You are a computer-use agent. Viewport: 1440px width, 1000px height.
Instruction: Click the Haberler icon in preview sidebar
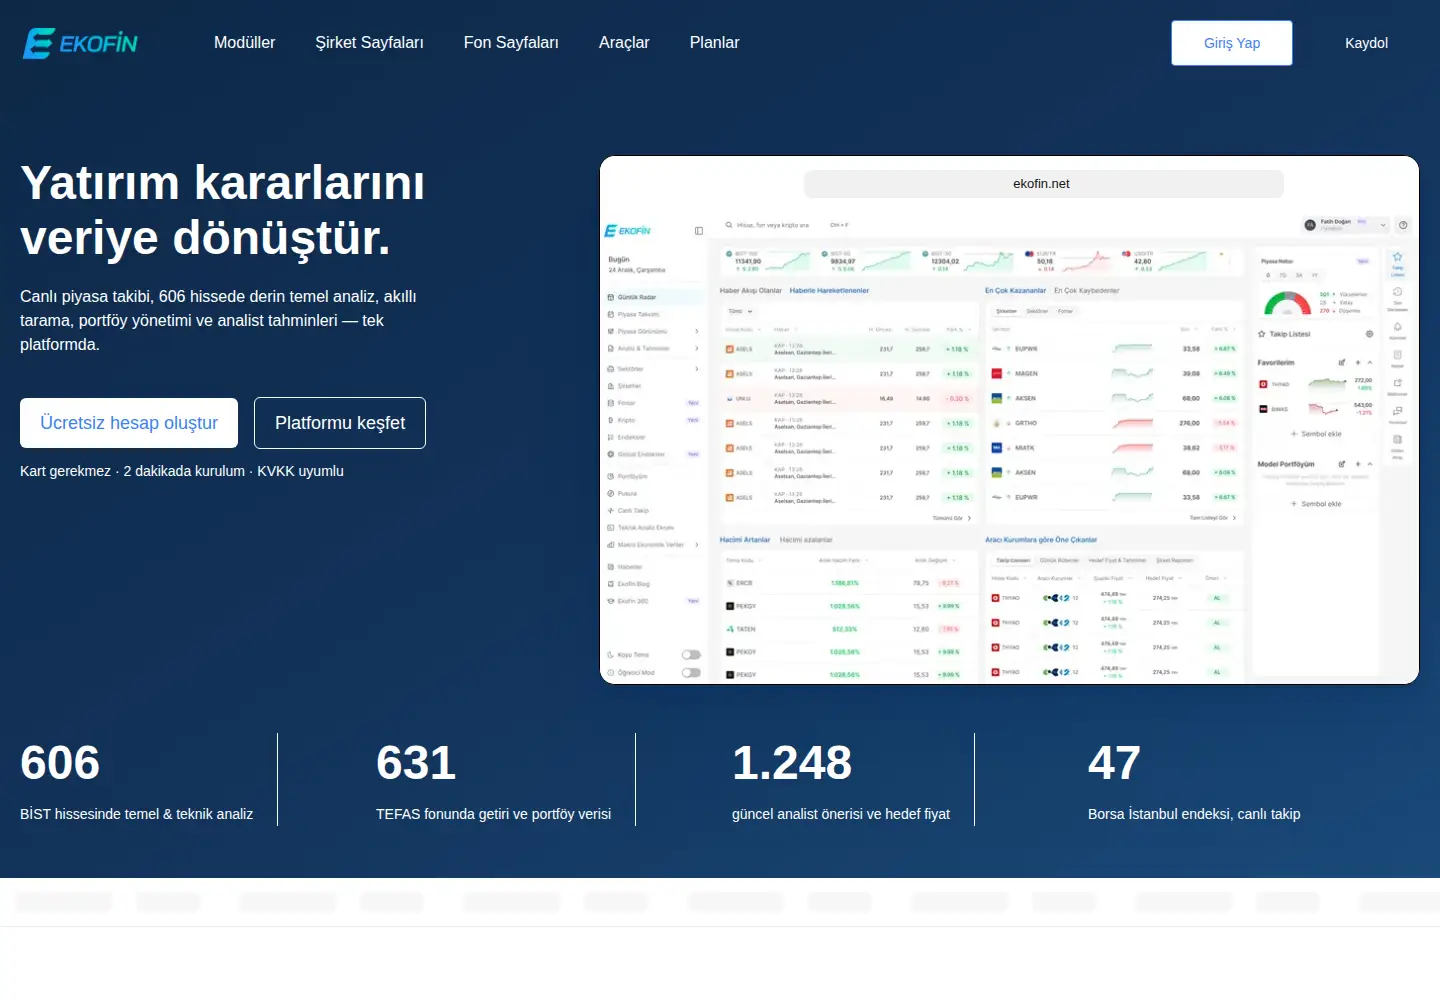611,567
